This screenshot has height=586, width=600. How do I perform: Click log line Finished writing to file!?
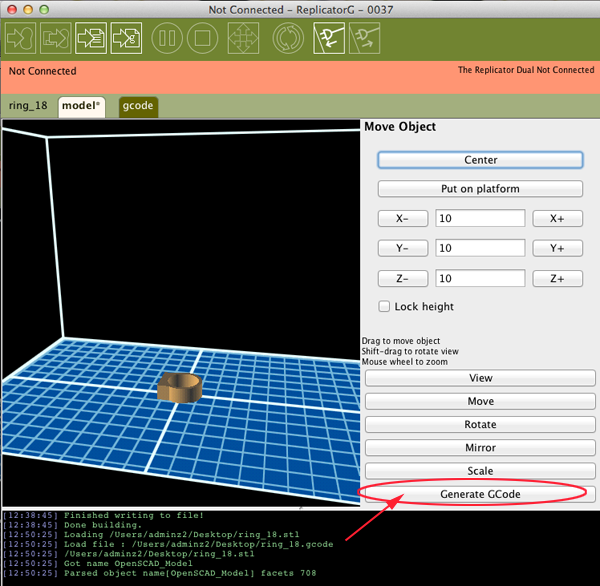pos(134,516)
